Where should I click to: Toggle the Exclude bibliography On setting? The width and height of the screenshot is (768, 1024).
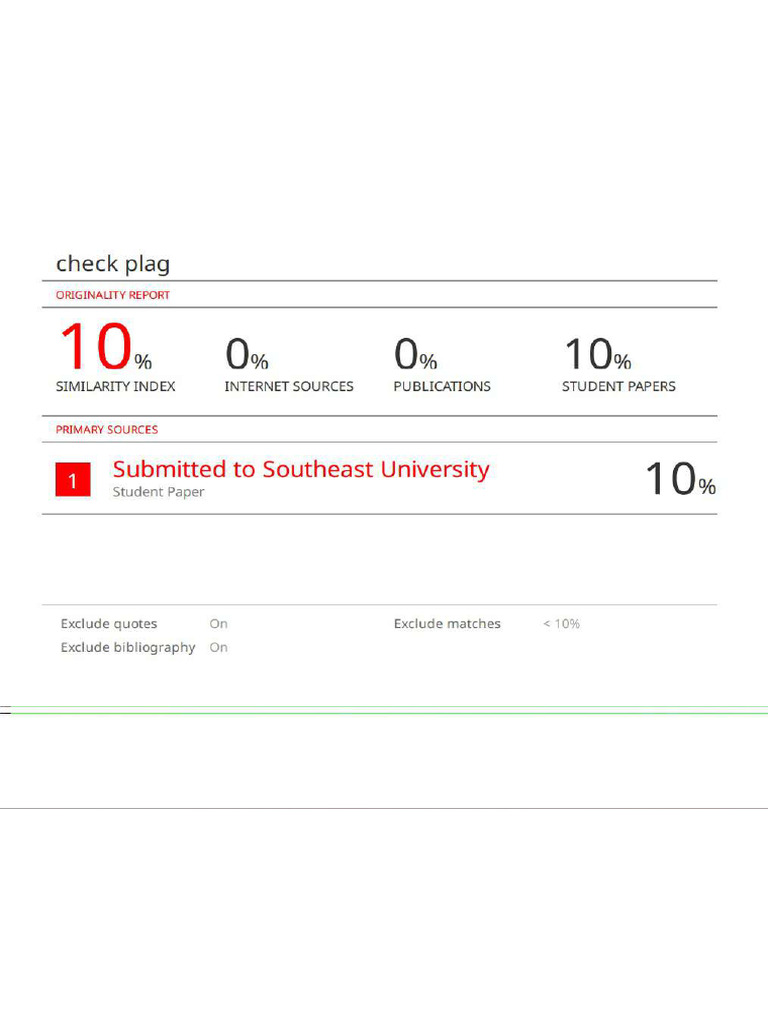pyautogui.click(x=218, y=648)
